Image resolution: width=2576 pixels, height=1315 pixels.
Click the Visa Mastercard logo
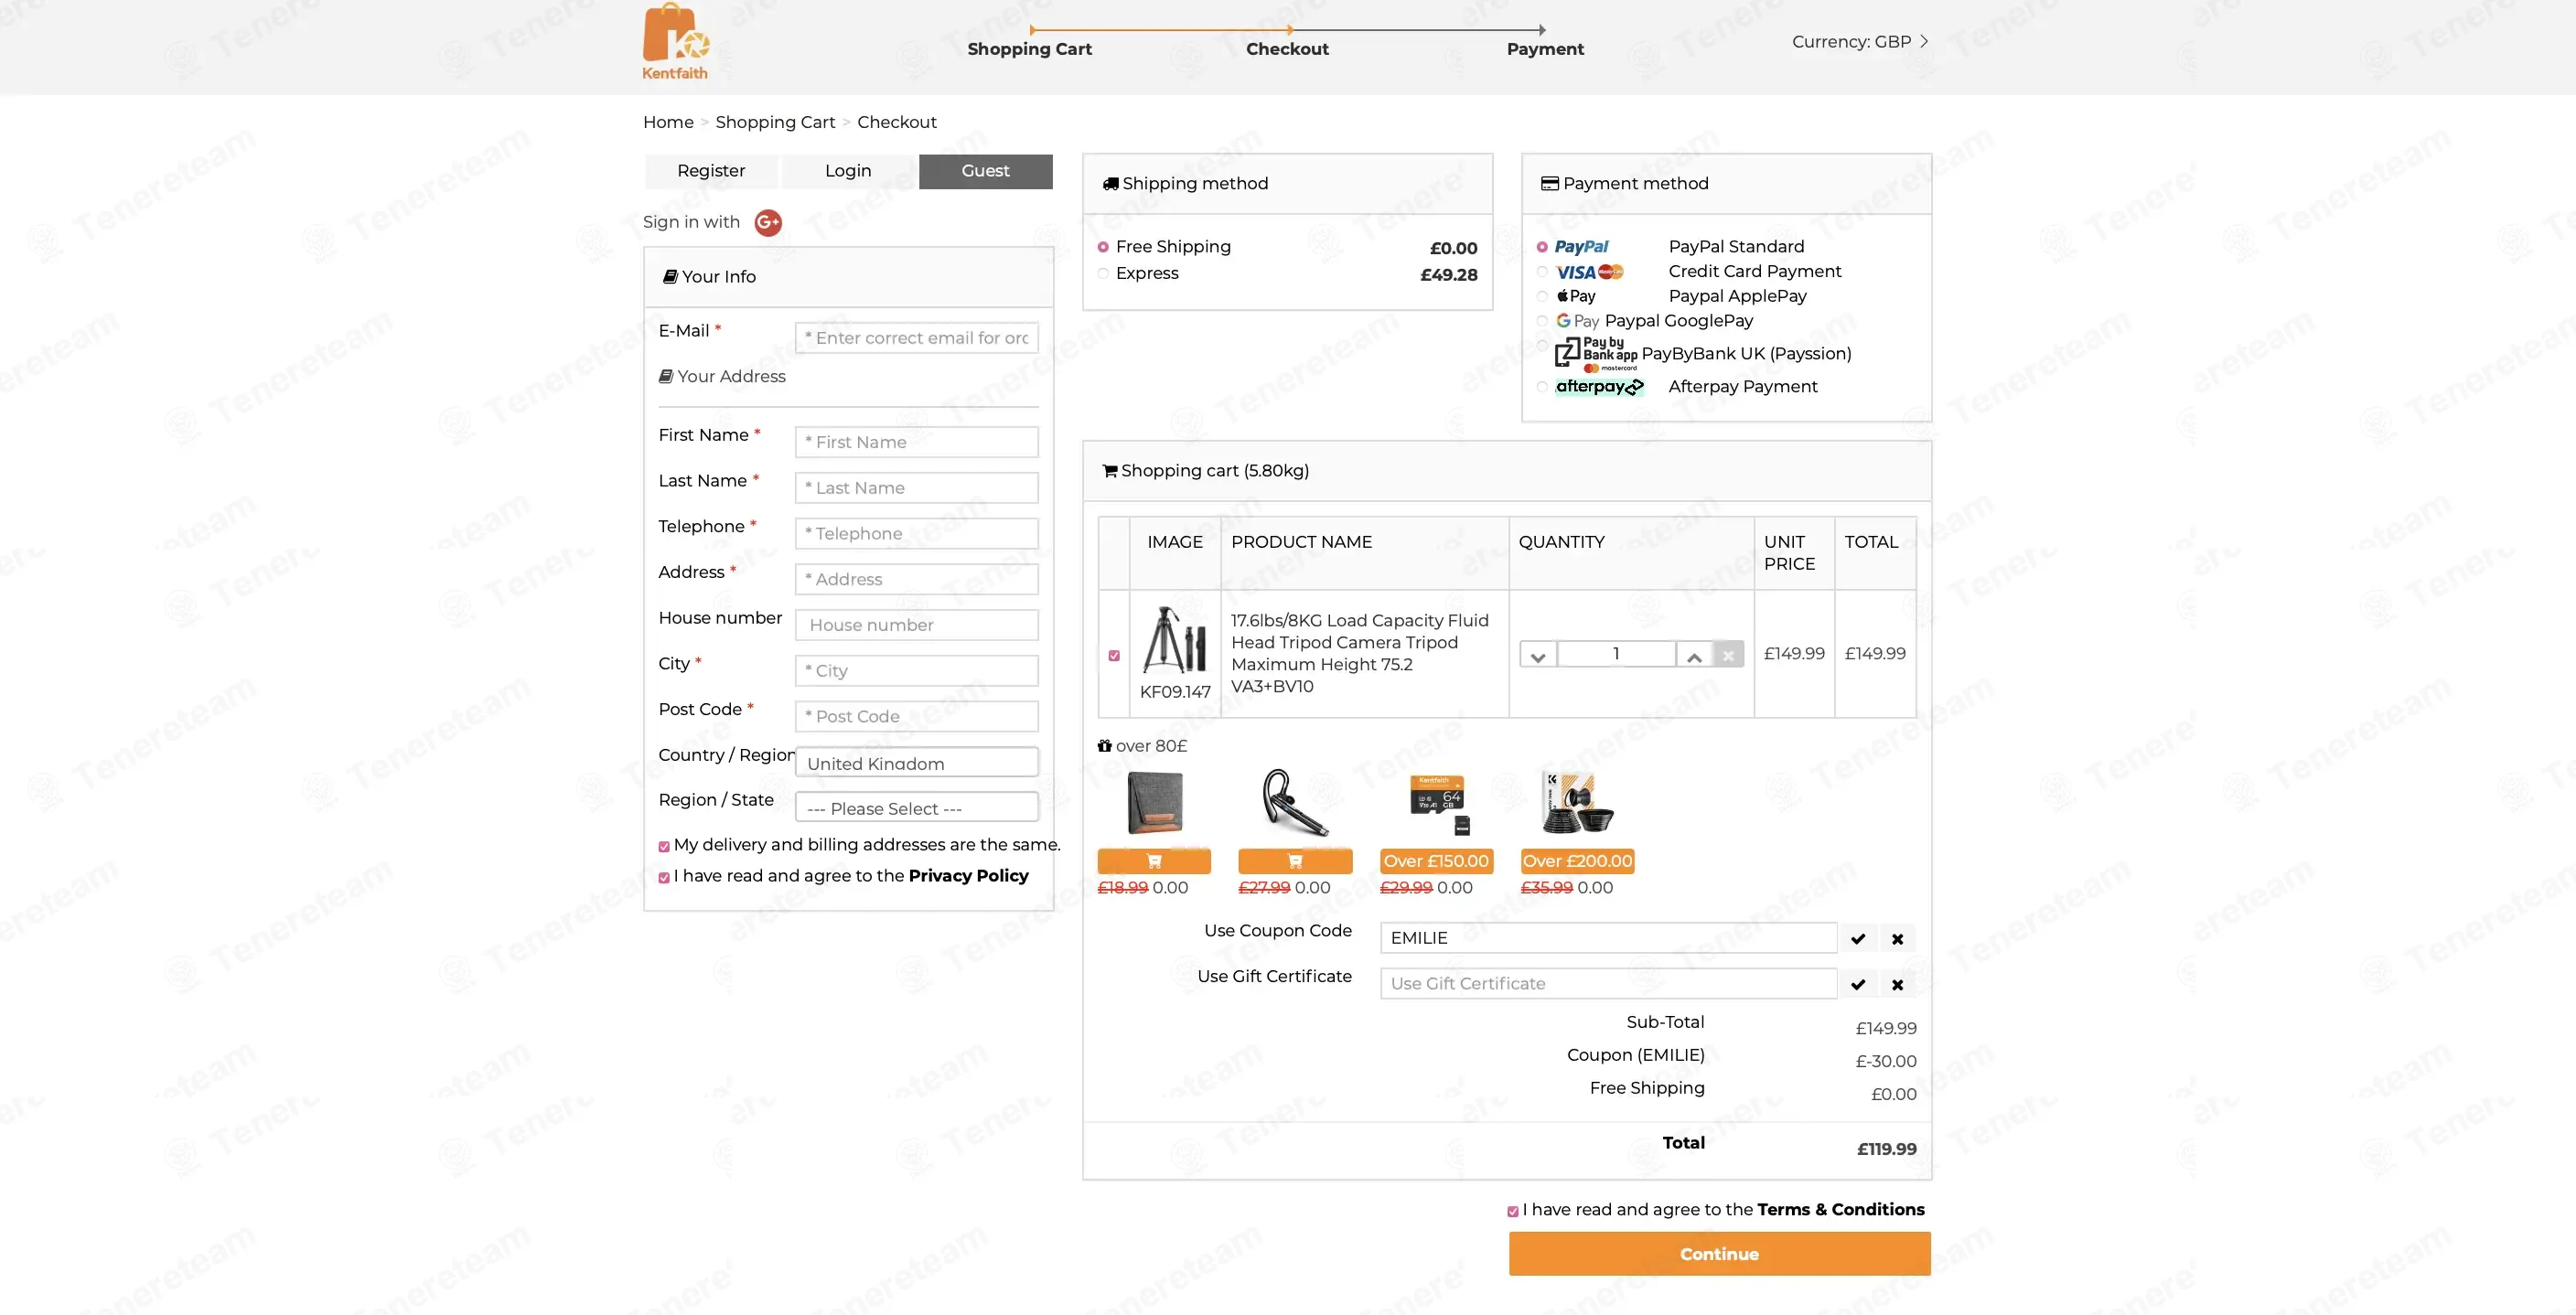tap(1589, 272)
